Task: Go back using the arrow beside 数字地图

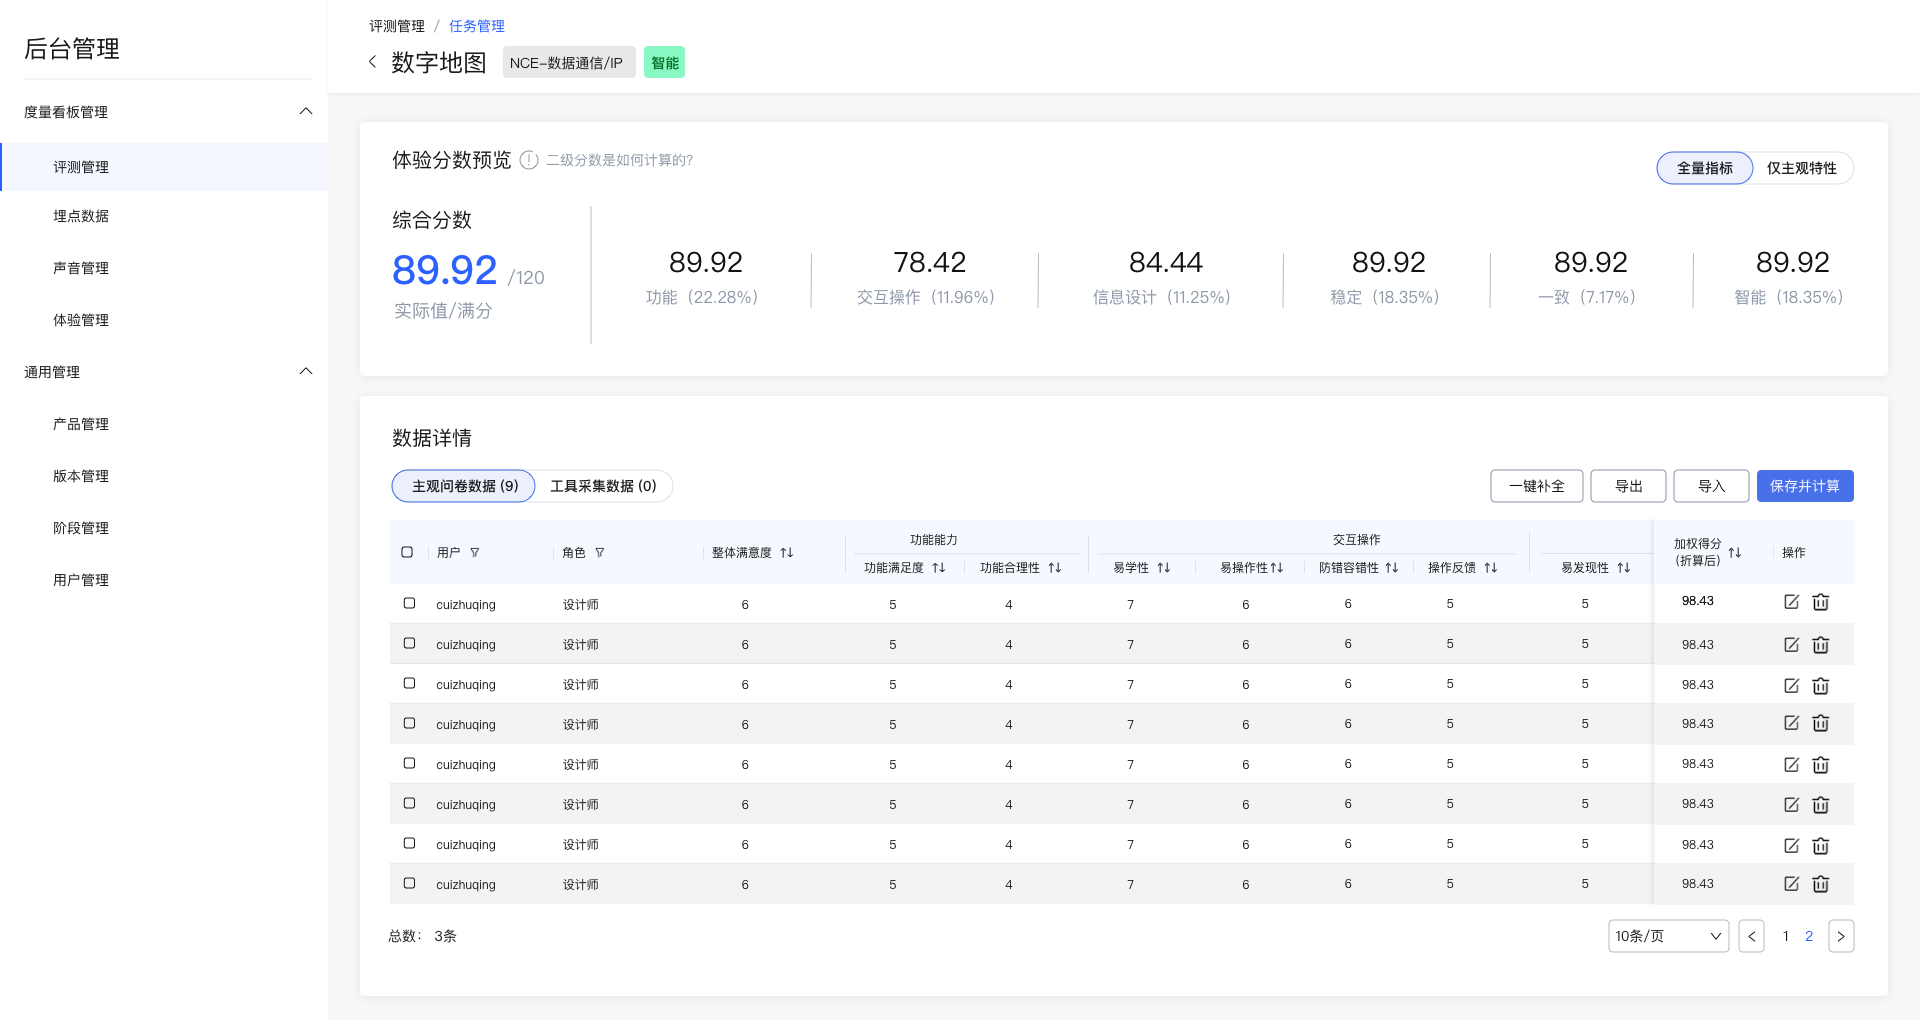Action: [x=372, y=62]
